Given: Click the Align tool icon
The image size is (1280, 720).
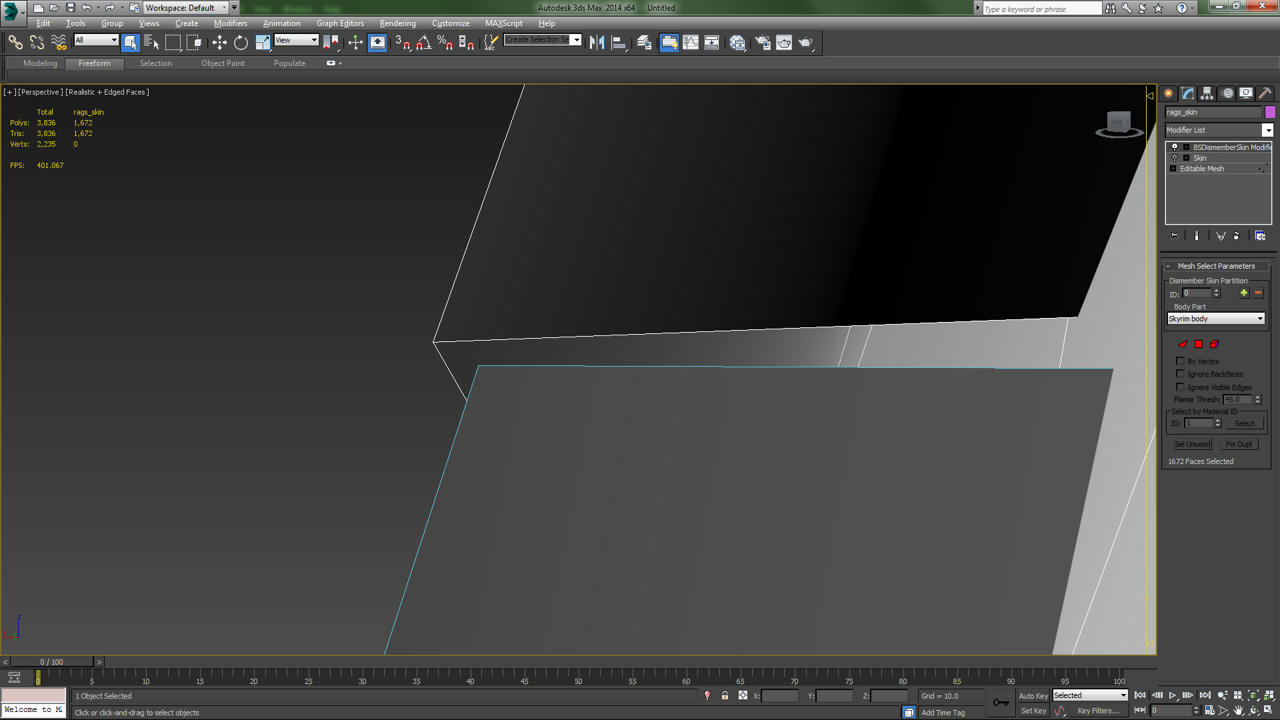Looking at the screenshot, I should tap(618, 42).
